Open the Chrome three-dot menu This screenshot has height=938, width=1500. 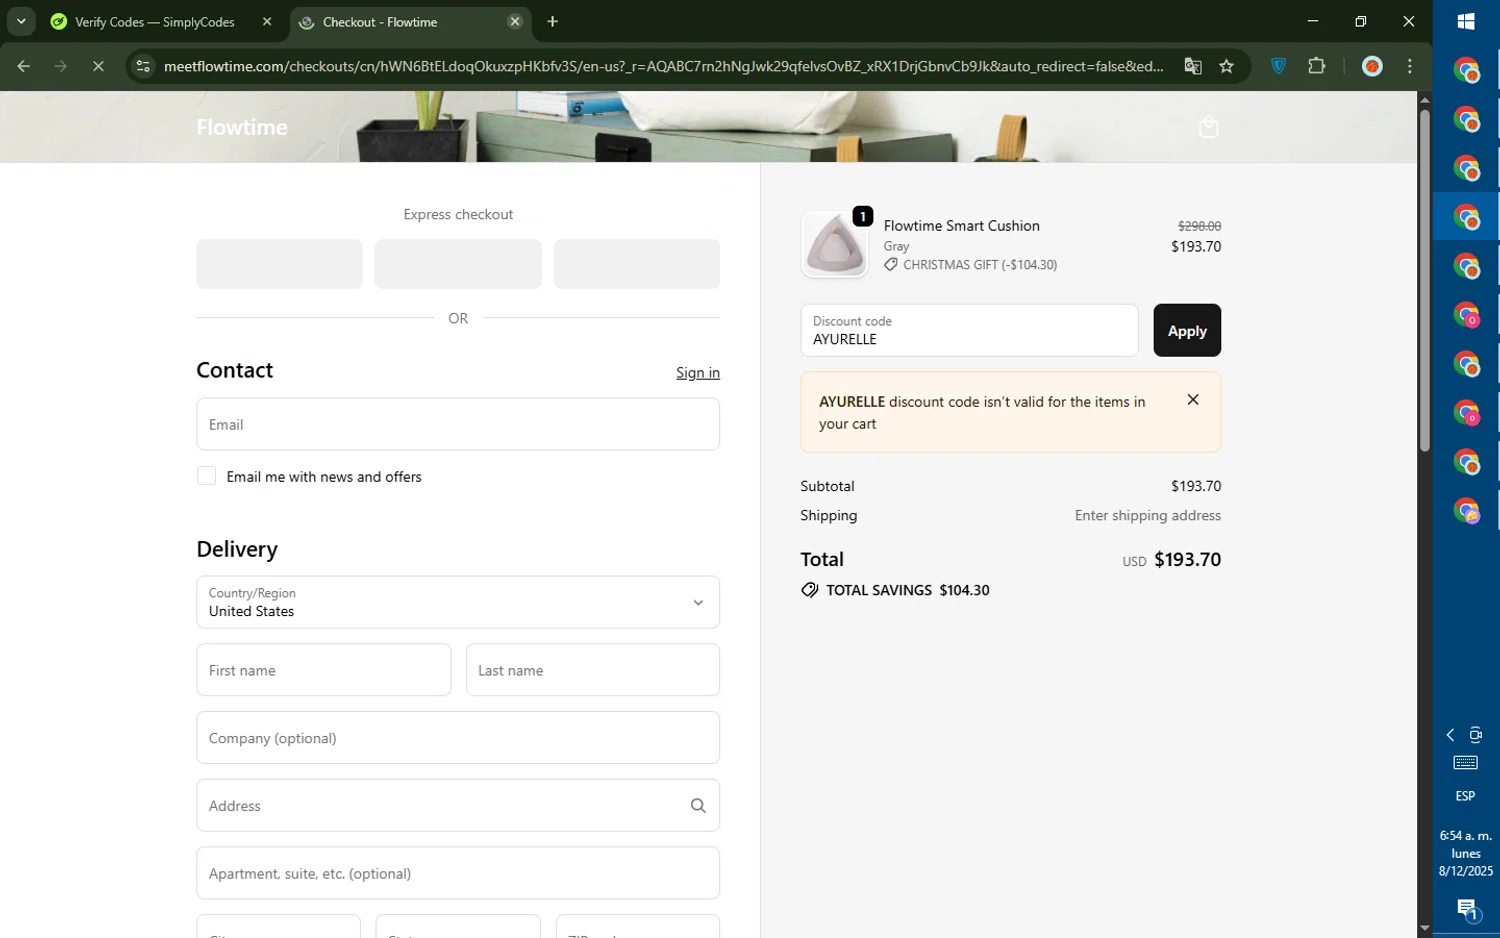point(1410,67)
